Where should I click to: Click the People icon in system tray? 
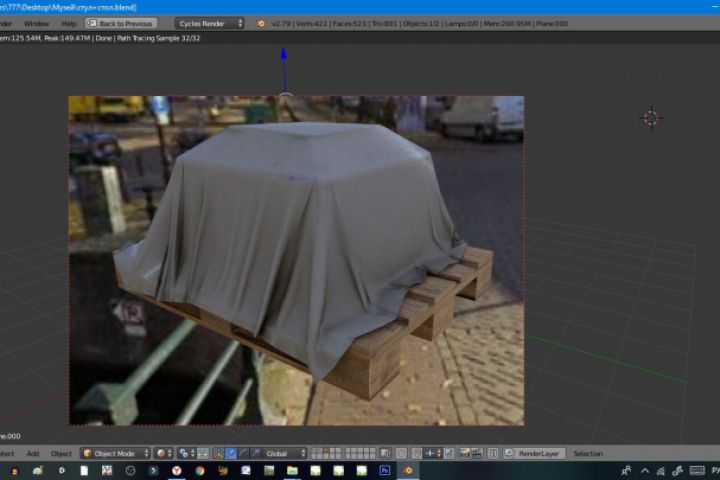[626, 470]
